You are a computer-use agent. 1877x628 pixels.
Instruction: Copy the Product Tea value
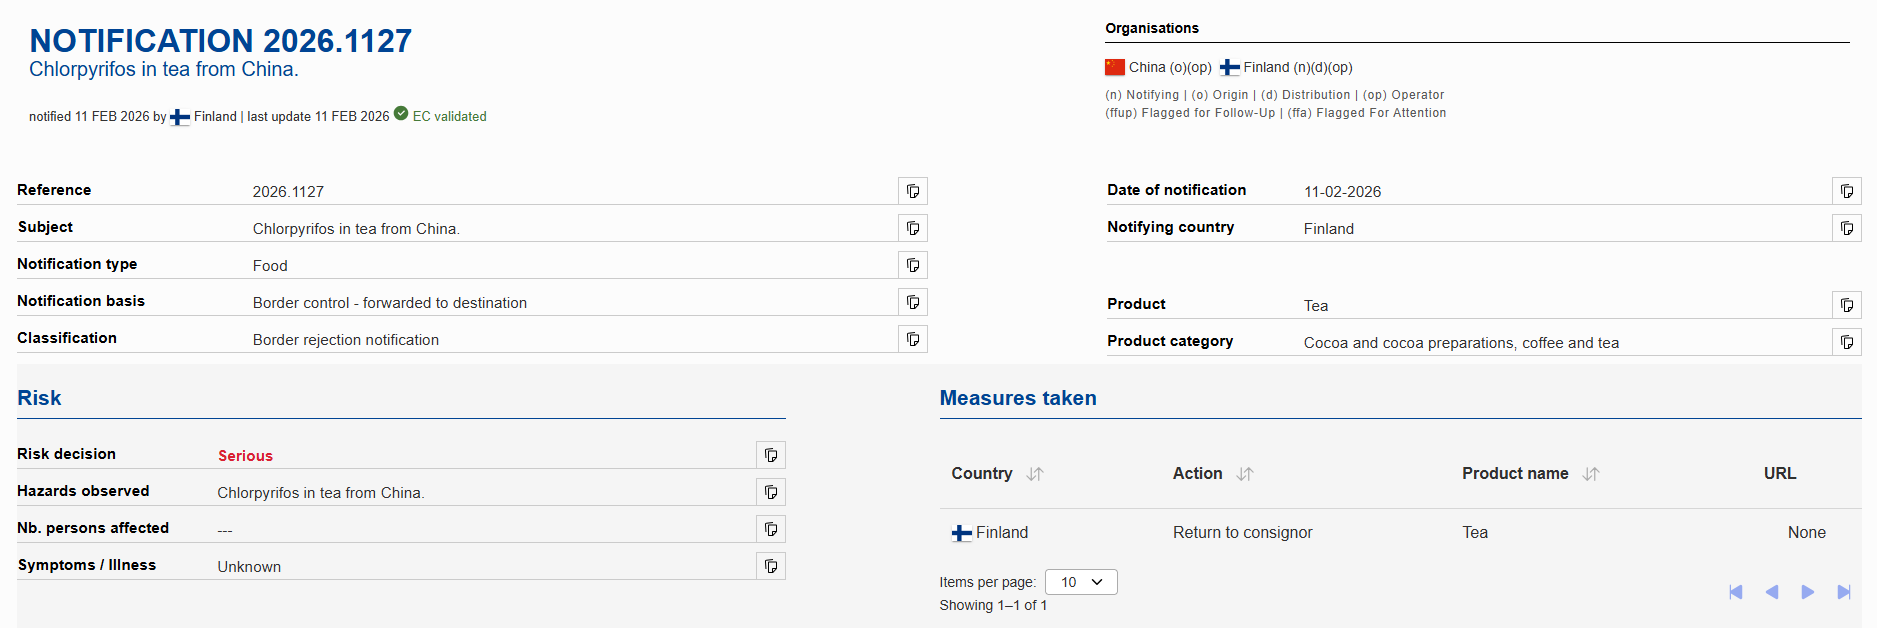(x=1847, y=305)
